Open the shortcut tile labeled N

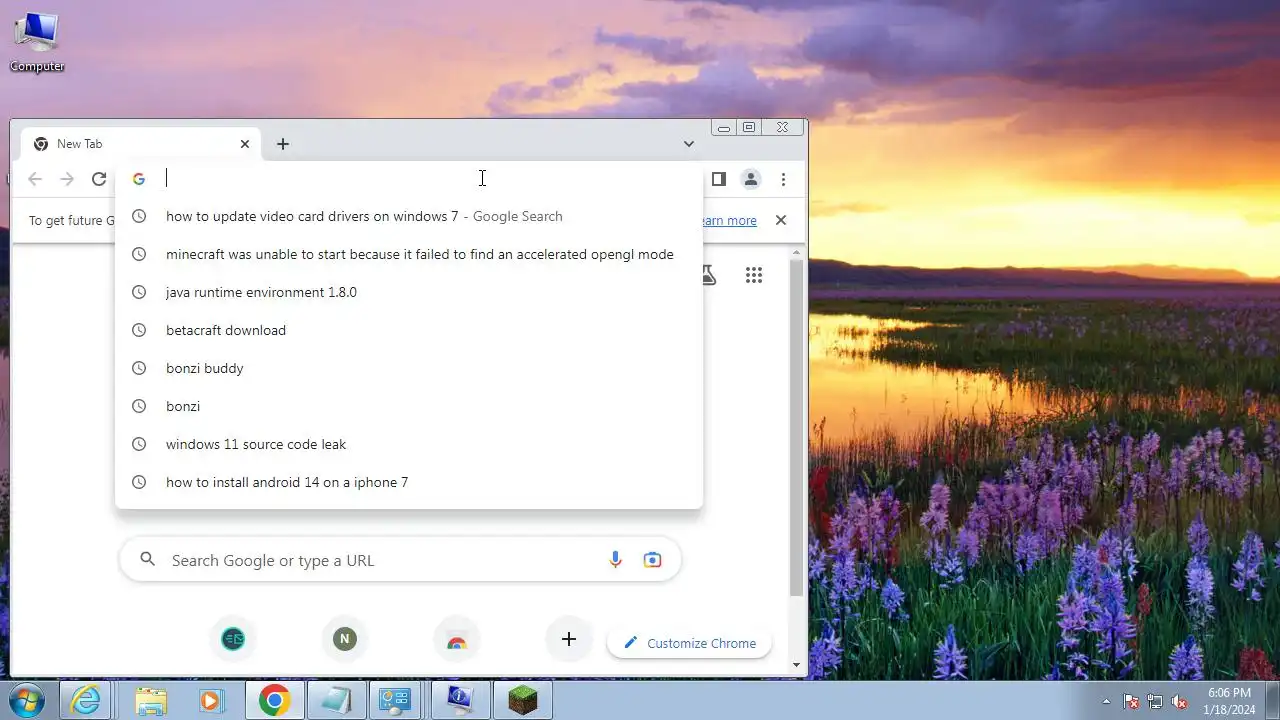click(345, 638)
